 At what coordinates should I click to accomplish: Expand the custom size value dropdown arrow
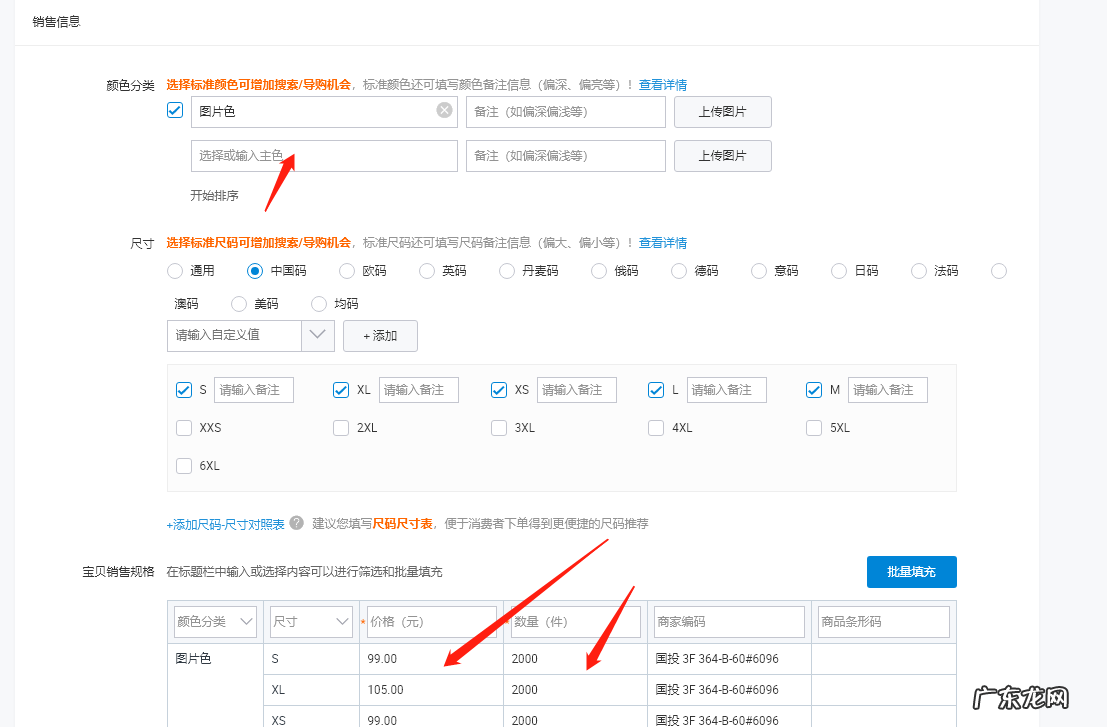(318, 335)
